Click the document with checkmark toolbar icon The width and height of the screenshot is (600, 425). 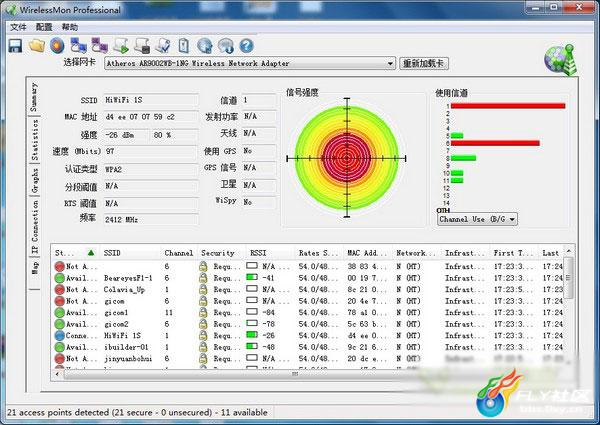click(163, 46)
